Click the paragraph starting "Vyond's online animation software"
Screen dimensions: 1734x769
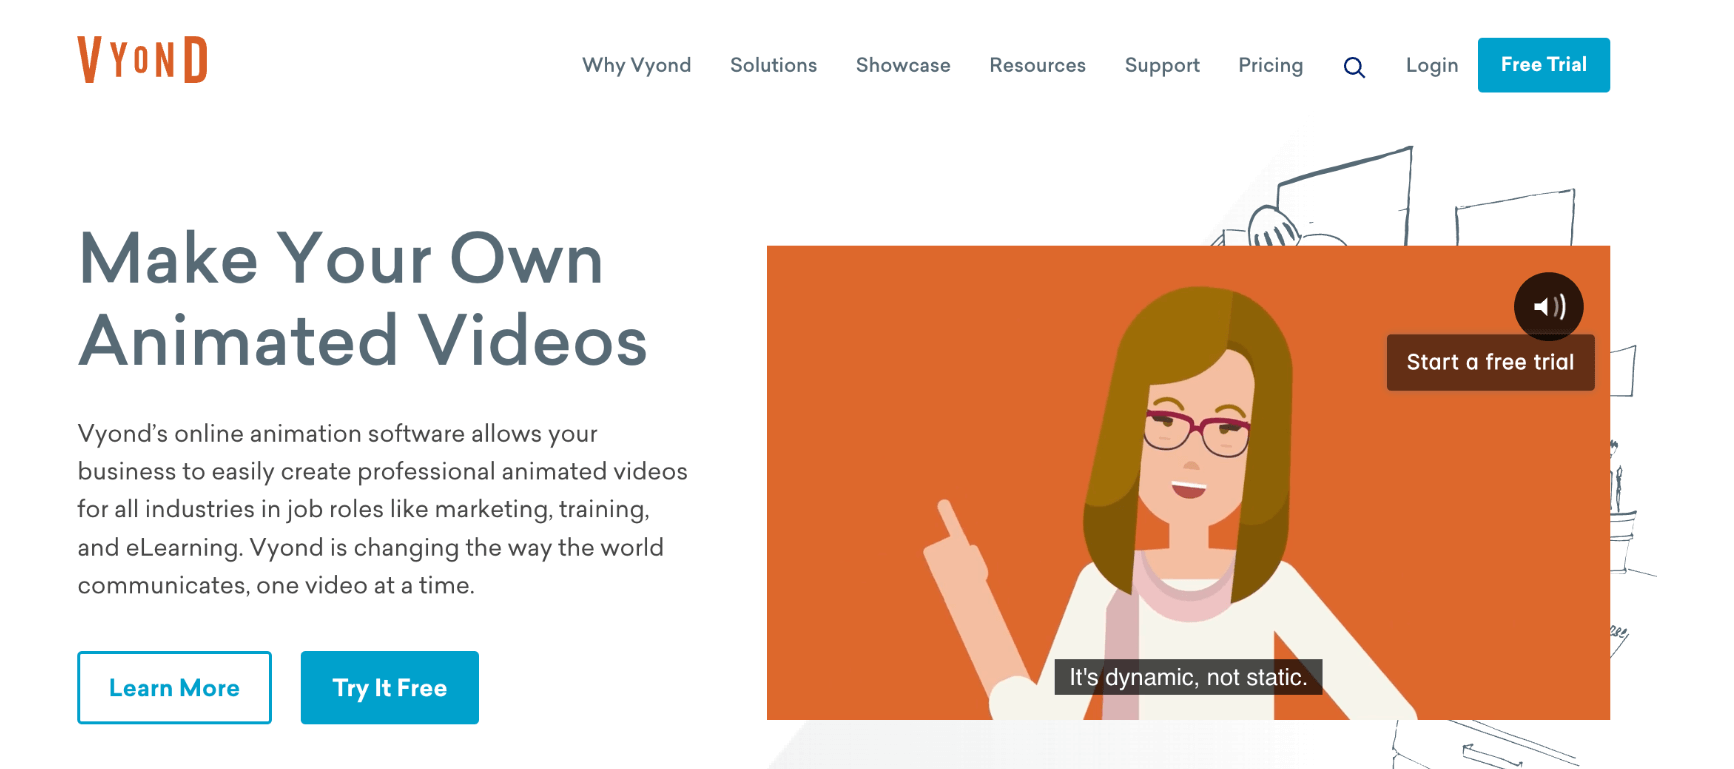click(383, 509)
